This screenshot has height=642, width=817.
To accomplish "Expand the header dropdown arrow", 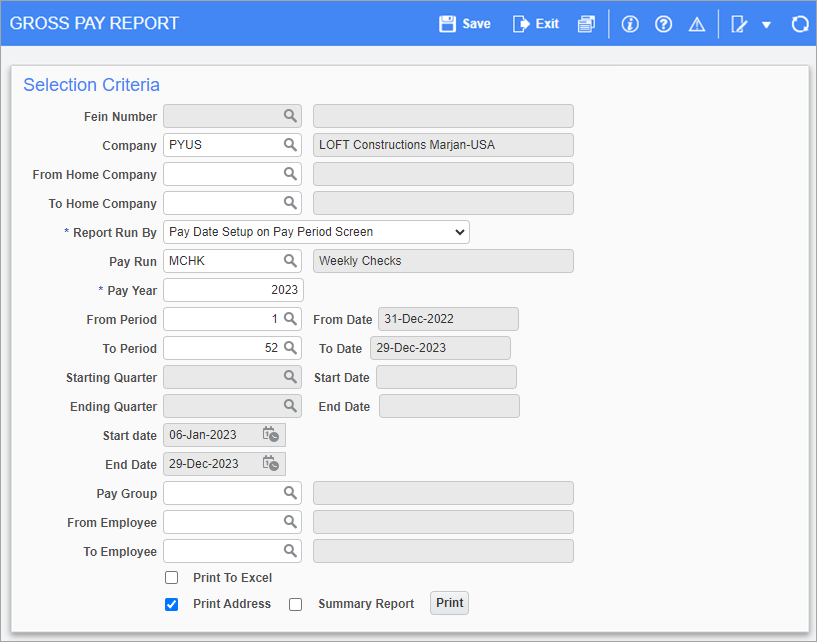I will pyautogui.click(x=766, y=24).
